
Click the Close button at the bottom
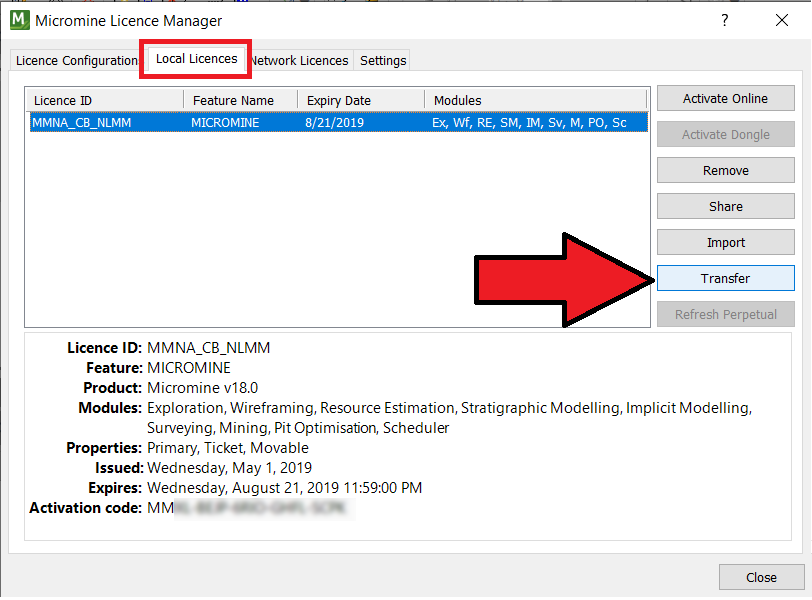point(761,577)
